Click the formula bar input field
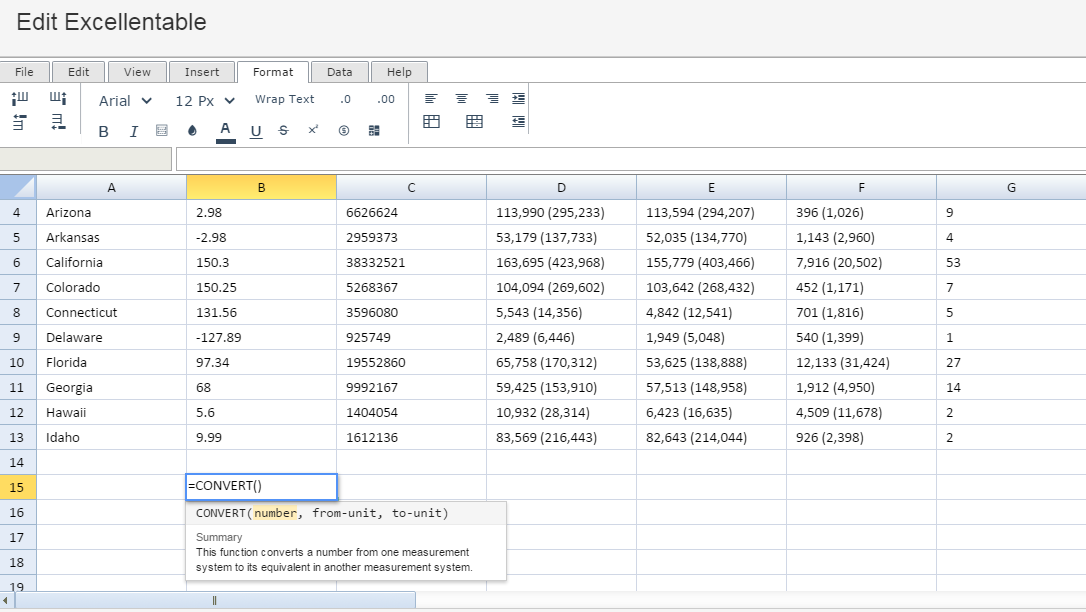This screenshot has width=1086, height=612. point(630,159)
